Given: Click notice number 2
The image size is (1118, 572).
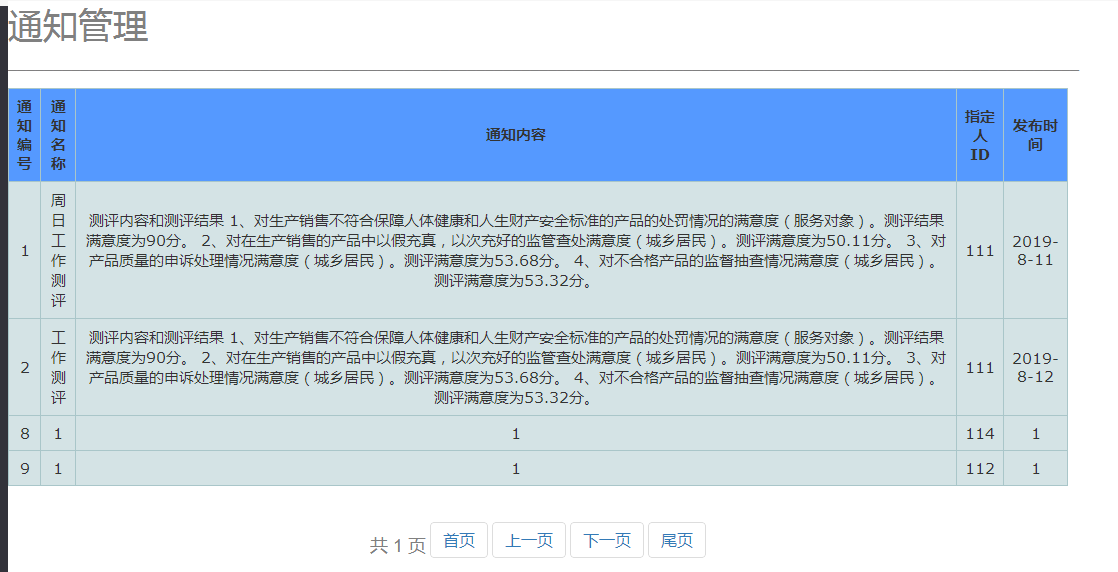Looking at the screenshot, I should [x=24, y=367].
